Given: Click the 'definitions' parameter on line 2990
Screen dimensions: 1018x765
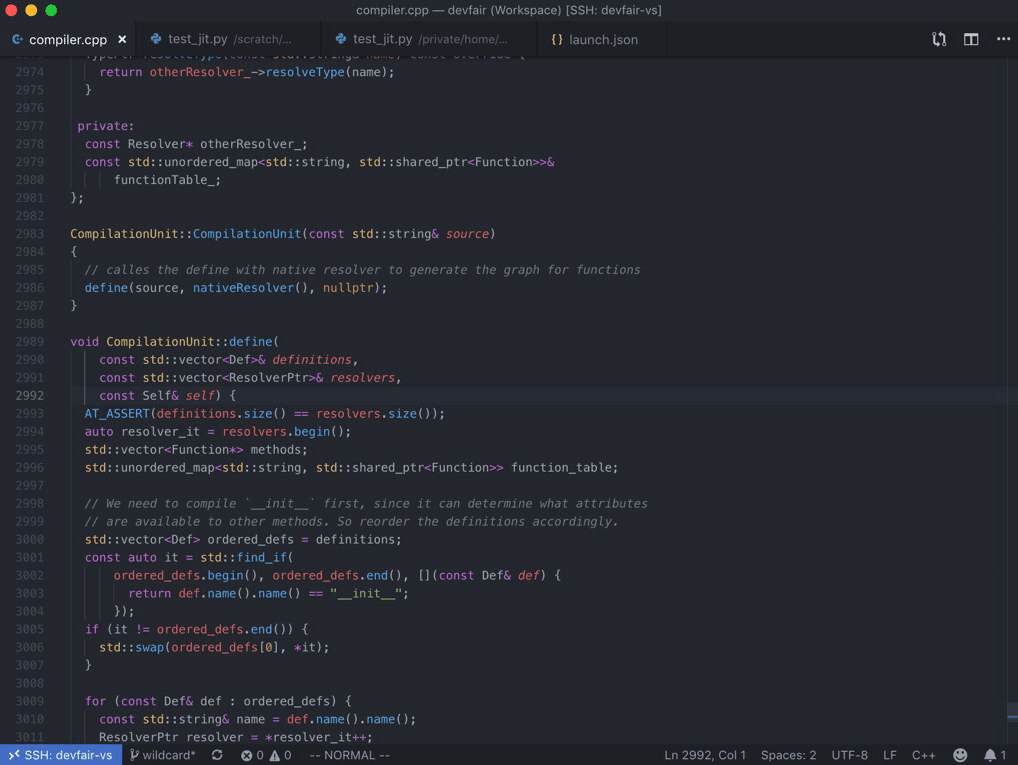Looking at the screenshot, I should tap(312, 360).
